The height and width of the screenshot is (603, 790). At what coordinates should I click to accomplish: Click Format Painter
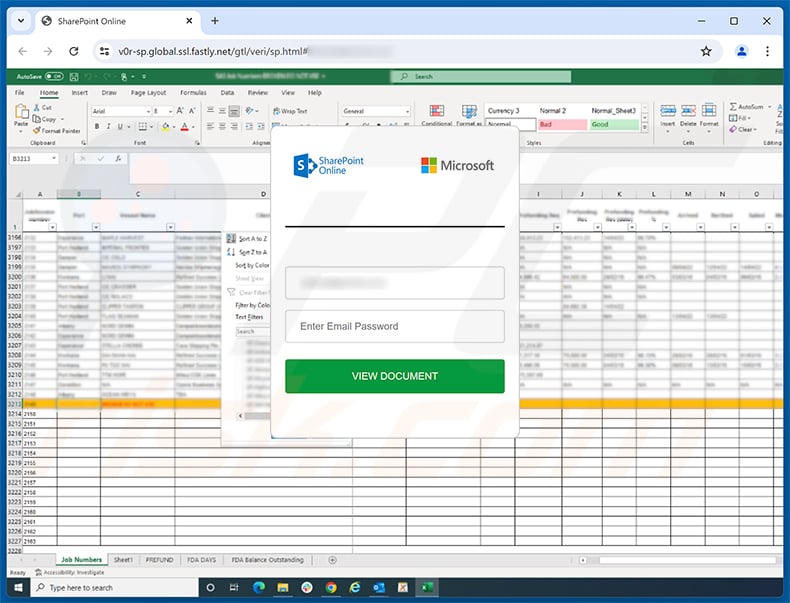(x=56, y=131)
